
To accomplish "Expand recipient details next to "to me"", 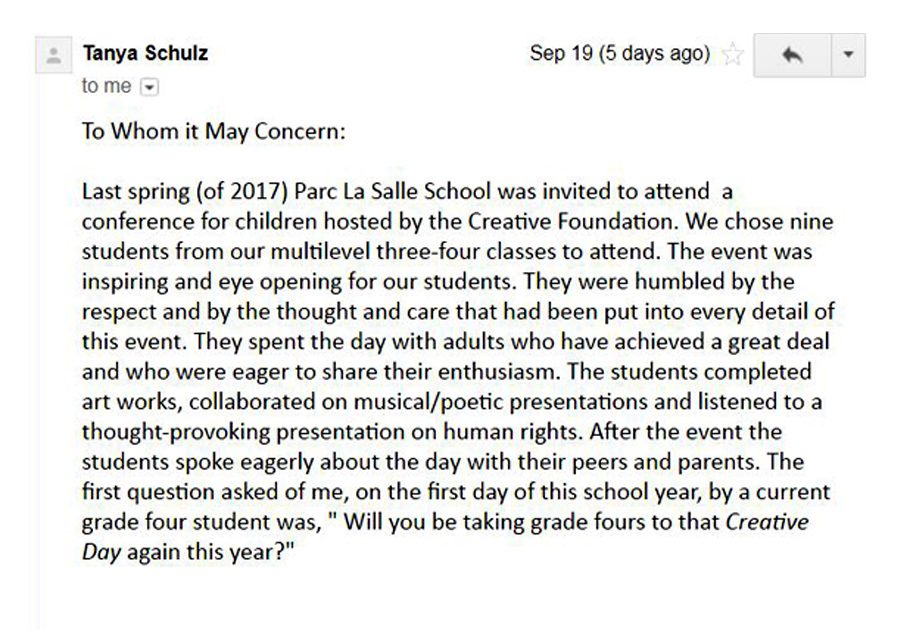I will click(x=150, y=87).
